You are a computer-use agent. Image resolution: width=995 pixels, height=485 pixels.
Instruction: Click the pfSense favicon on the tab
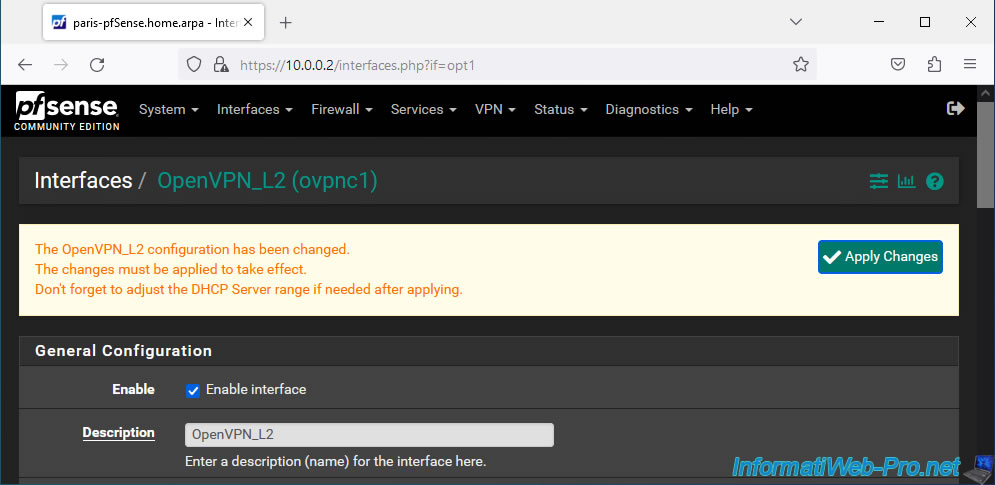[59, 22]
